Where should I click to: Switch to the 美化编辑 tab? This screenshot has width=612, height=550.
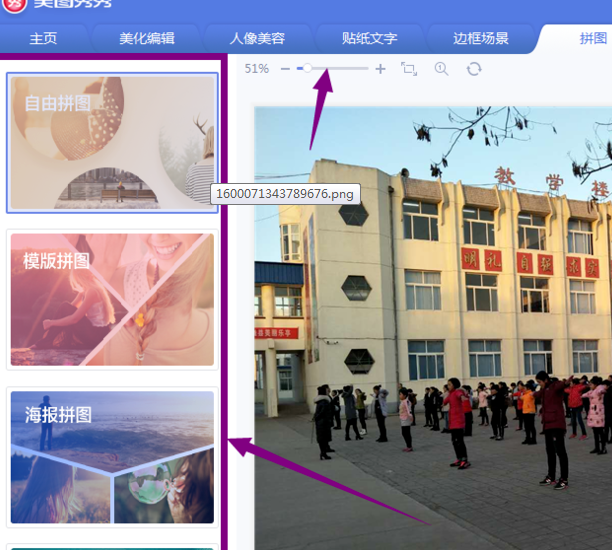[x=147, y=39]
